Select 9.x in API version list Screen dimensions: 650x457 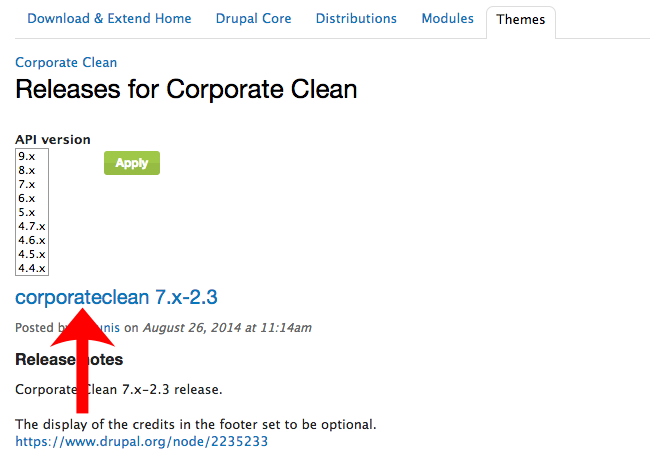[27, 157]
